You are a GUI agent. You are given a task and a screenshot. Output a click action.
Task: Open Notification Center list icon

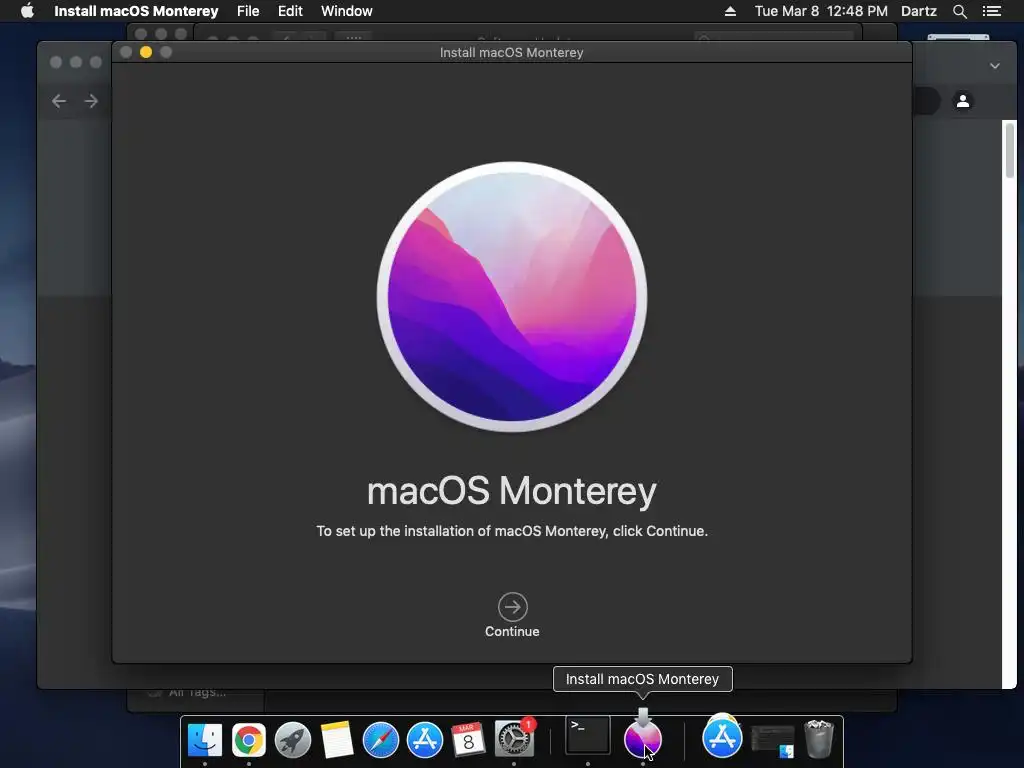(991, 11)
